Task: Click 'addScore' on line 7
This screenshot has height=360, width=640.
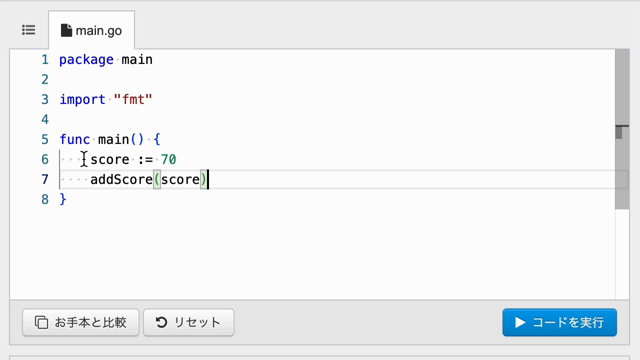Action: 121,180
